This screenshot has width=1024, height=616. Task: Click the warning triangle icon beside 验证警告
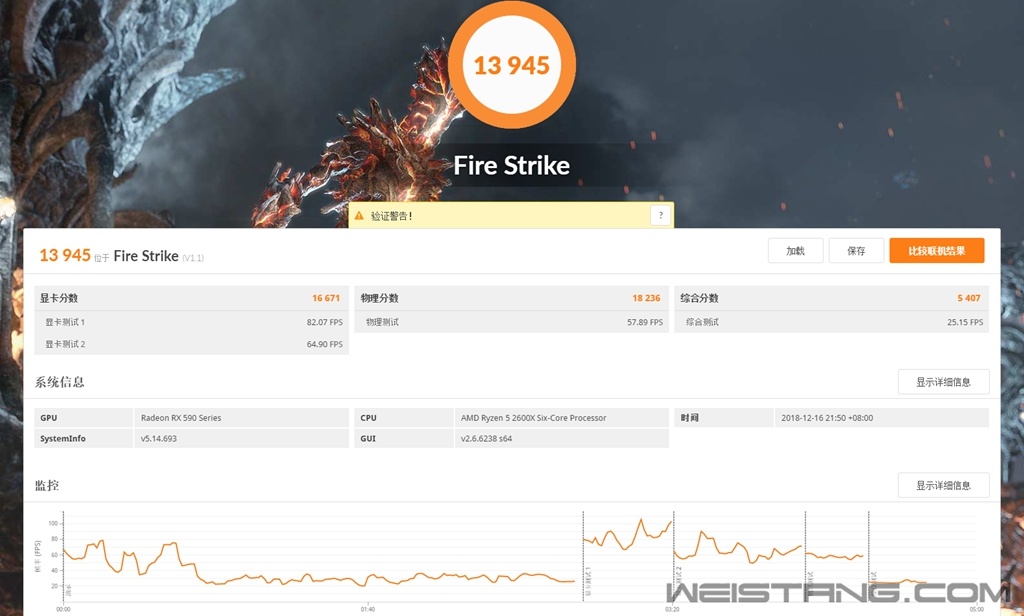[359, 216]
